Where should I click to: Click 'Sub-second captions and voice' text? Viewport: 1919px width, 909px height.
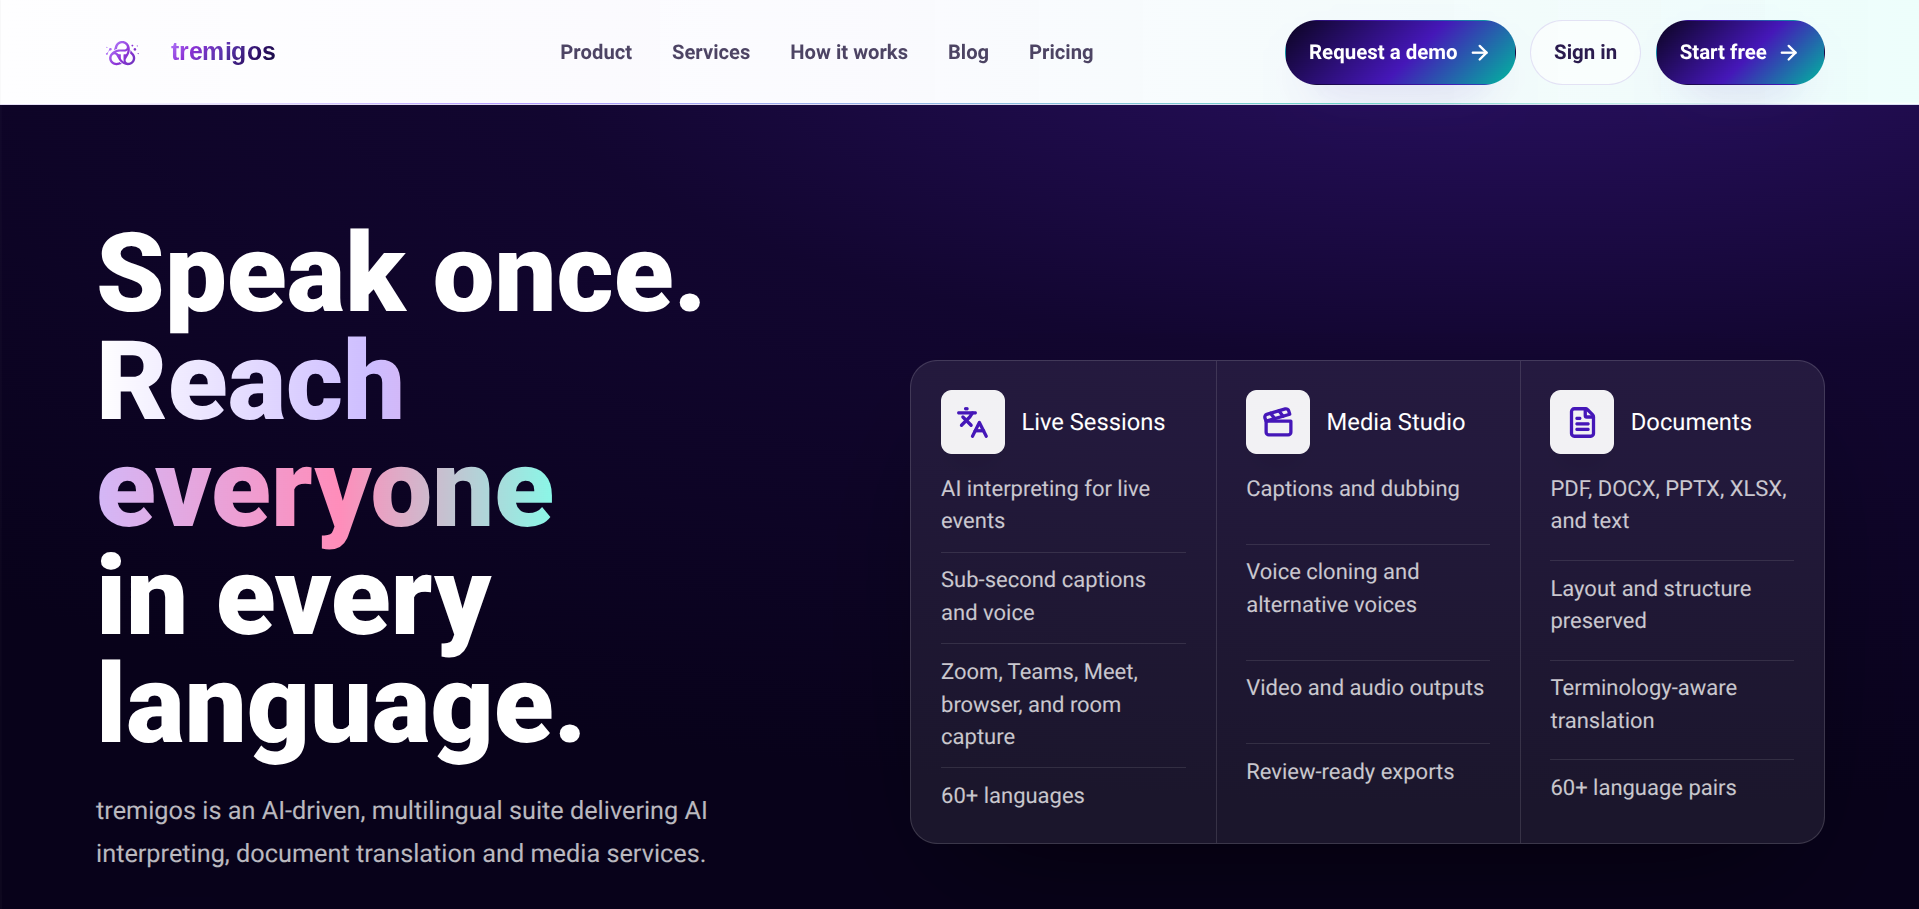coord(1043,596)
